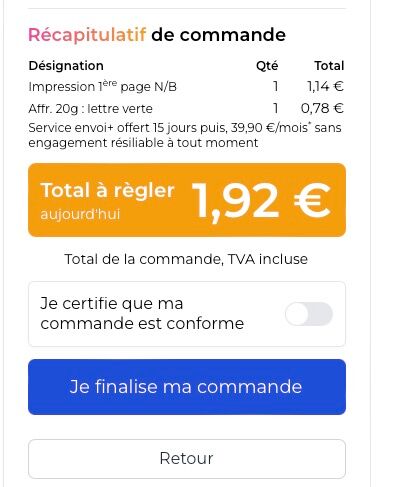394x487 pixels.
Task: Click the 'Service envoi+' subscription notice text
Action: (185, 135)
